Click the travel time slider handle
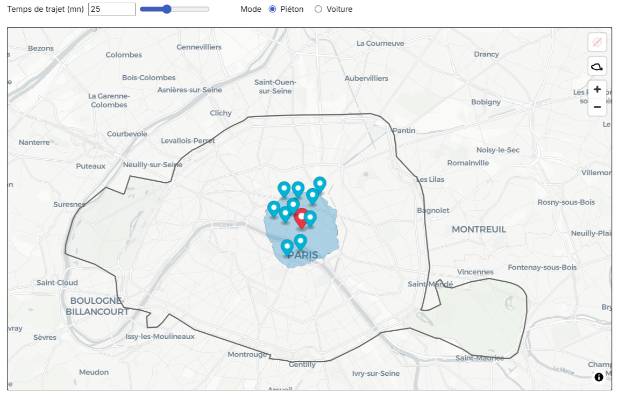This screenshot has height=400, width=640. 166,9
